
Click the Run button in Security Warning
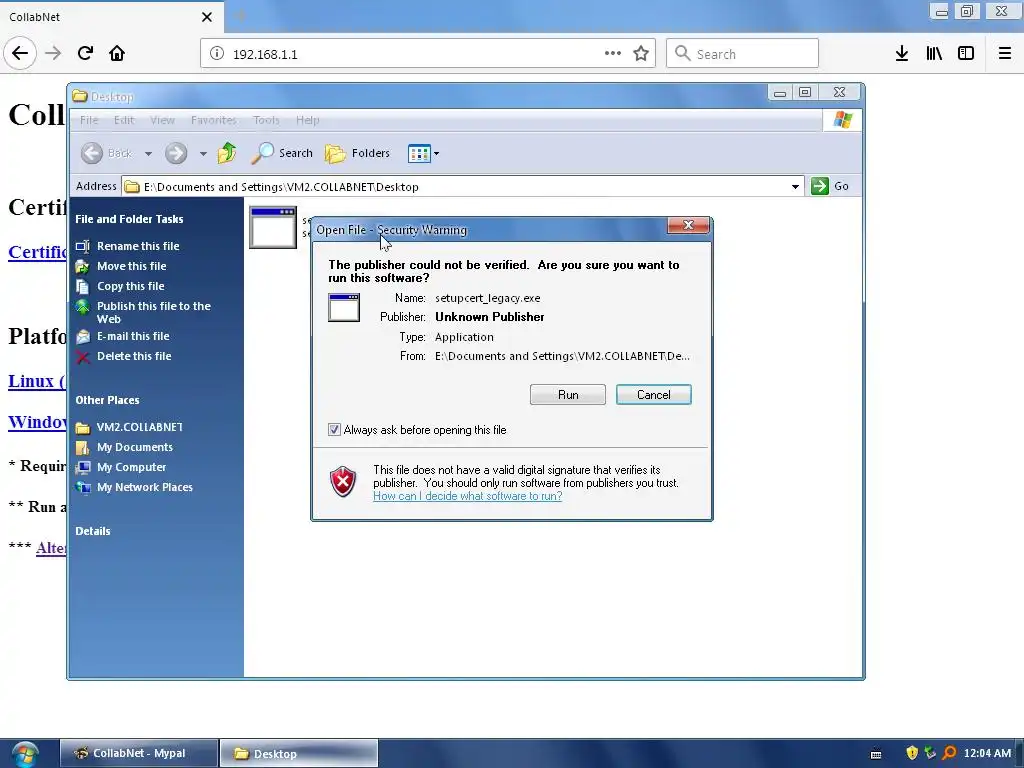pos(568,394)
